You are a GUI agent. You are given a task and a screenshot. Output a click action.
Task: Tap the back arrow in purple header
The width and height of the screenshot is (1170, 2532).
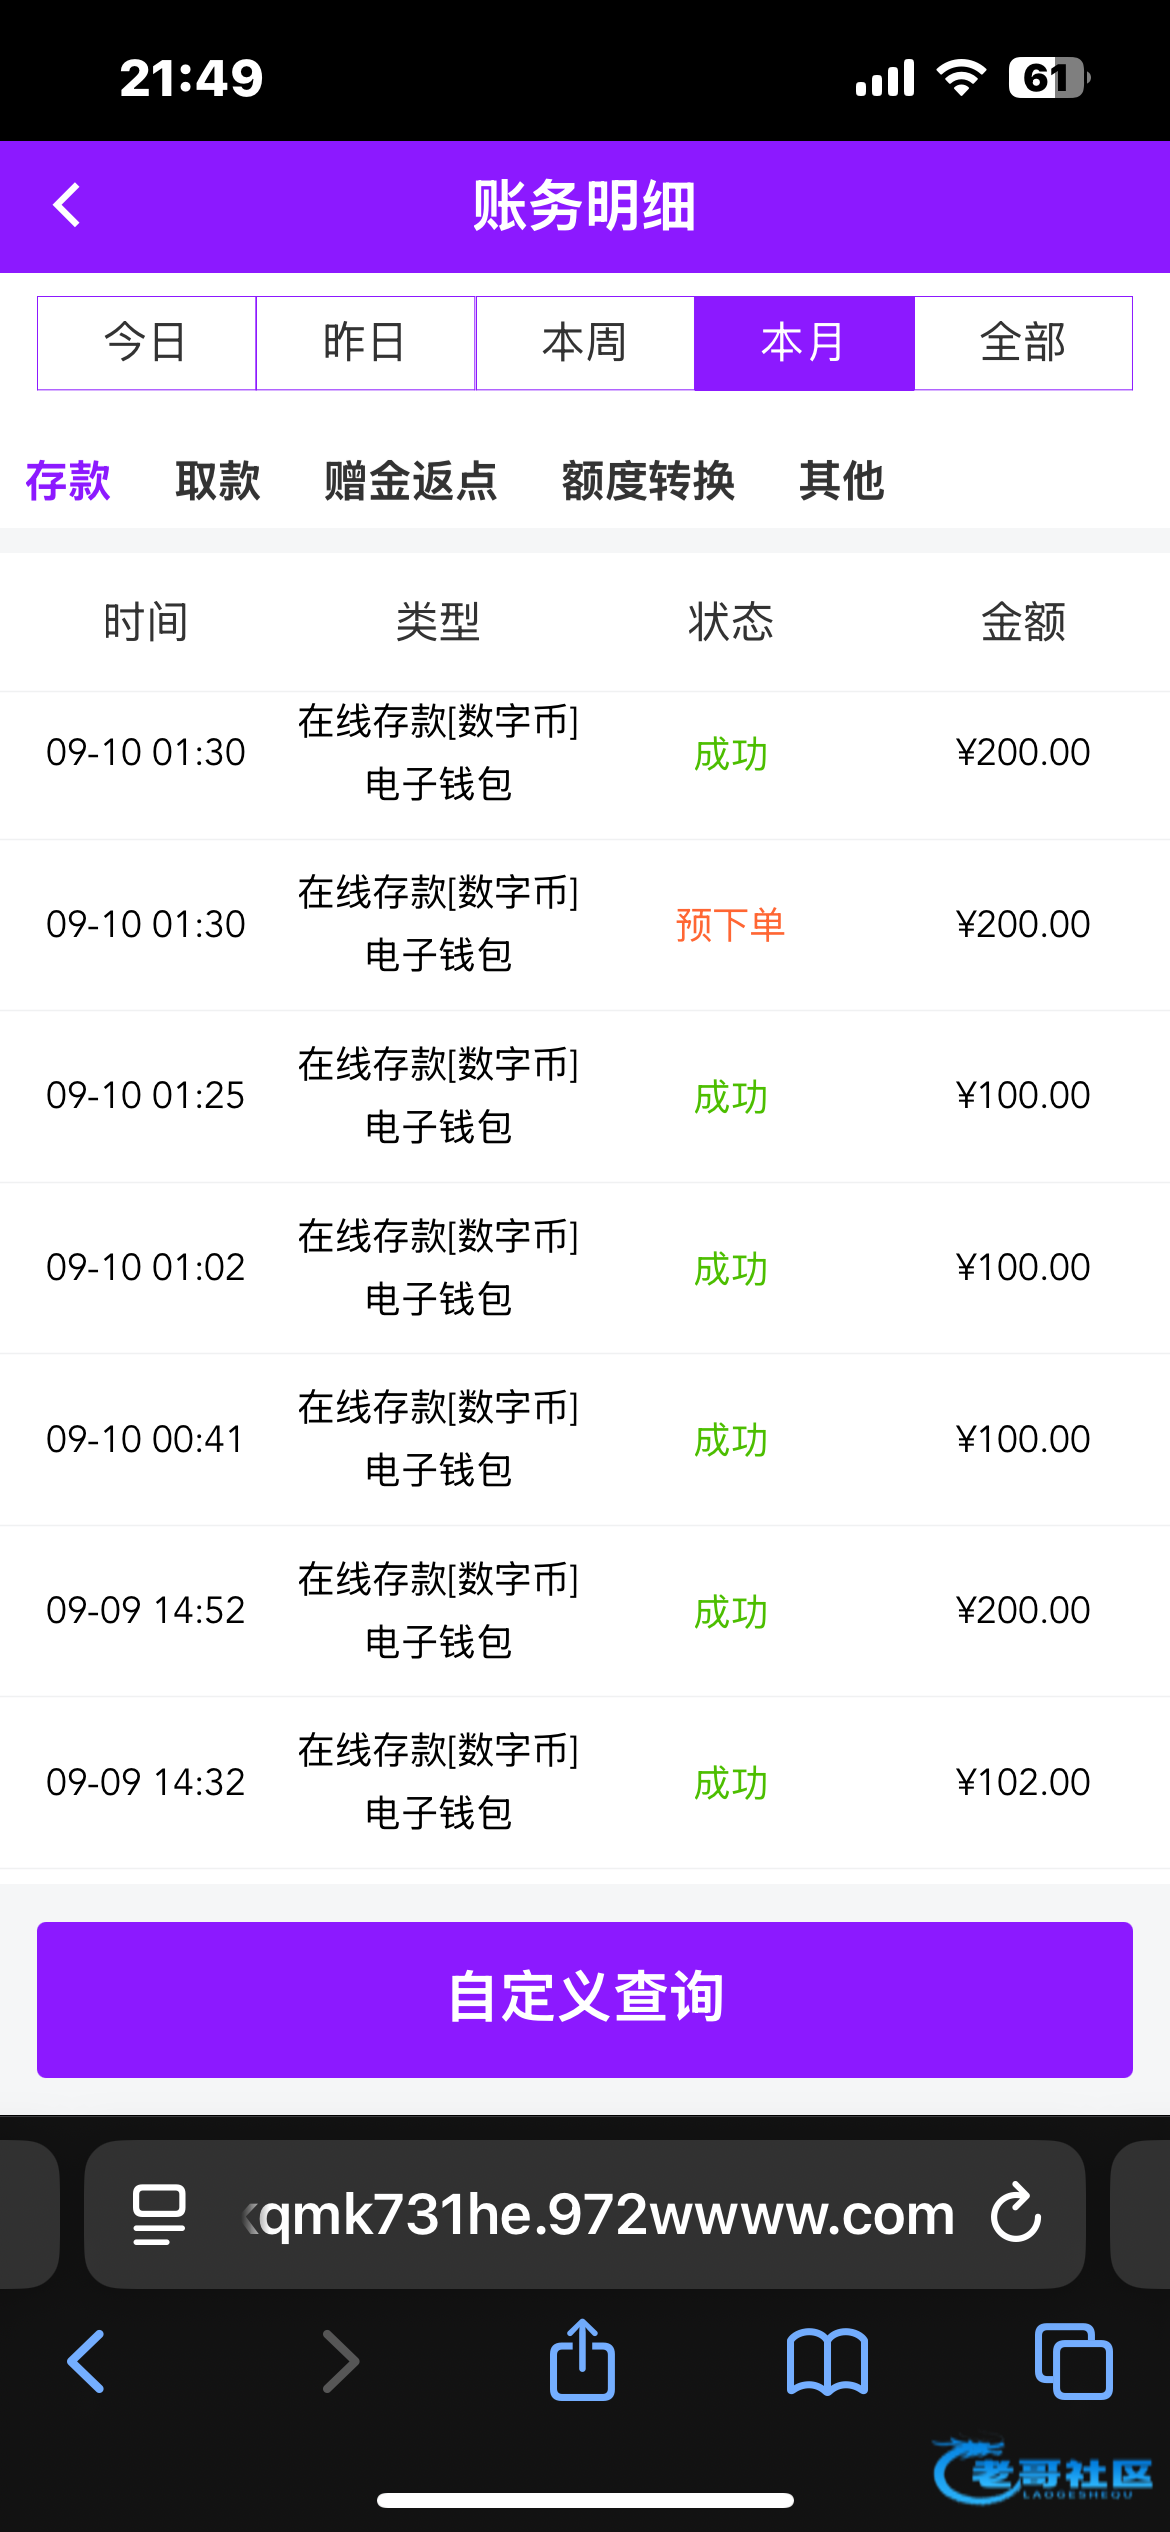pyautogui.click(x=67, y=206)
